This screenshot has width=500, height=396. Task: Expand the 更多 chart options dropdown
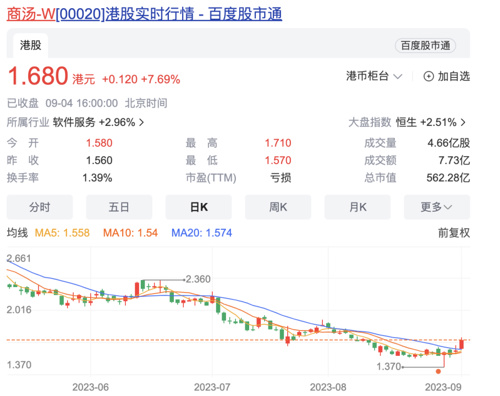tap(437, 207)
